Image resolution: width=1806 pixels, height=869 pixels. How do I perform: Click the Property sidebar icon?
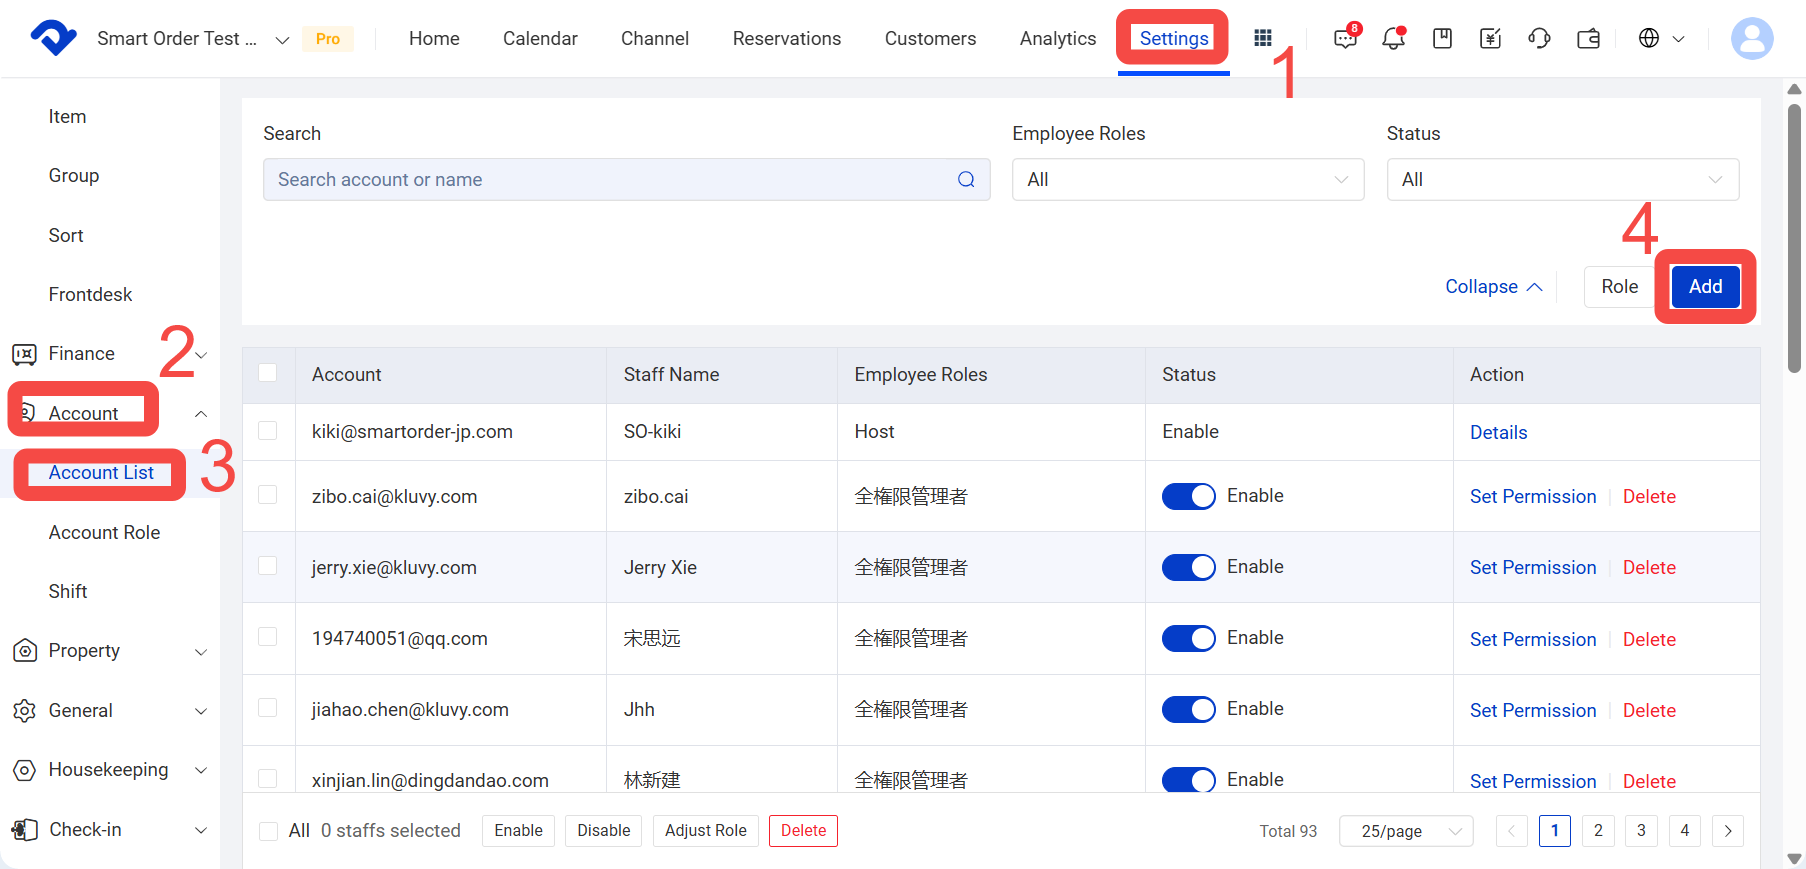tap(25, 651)
